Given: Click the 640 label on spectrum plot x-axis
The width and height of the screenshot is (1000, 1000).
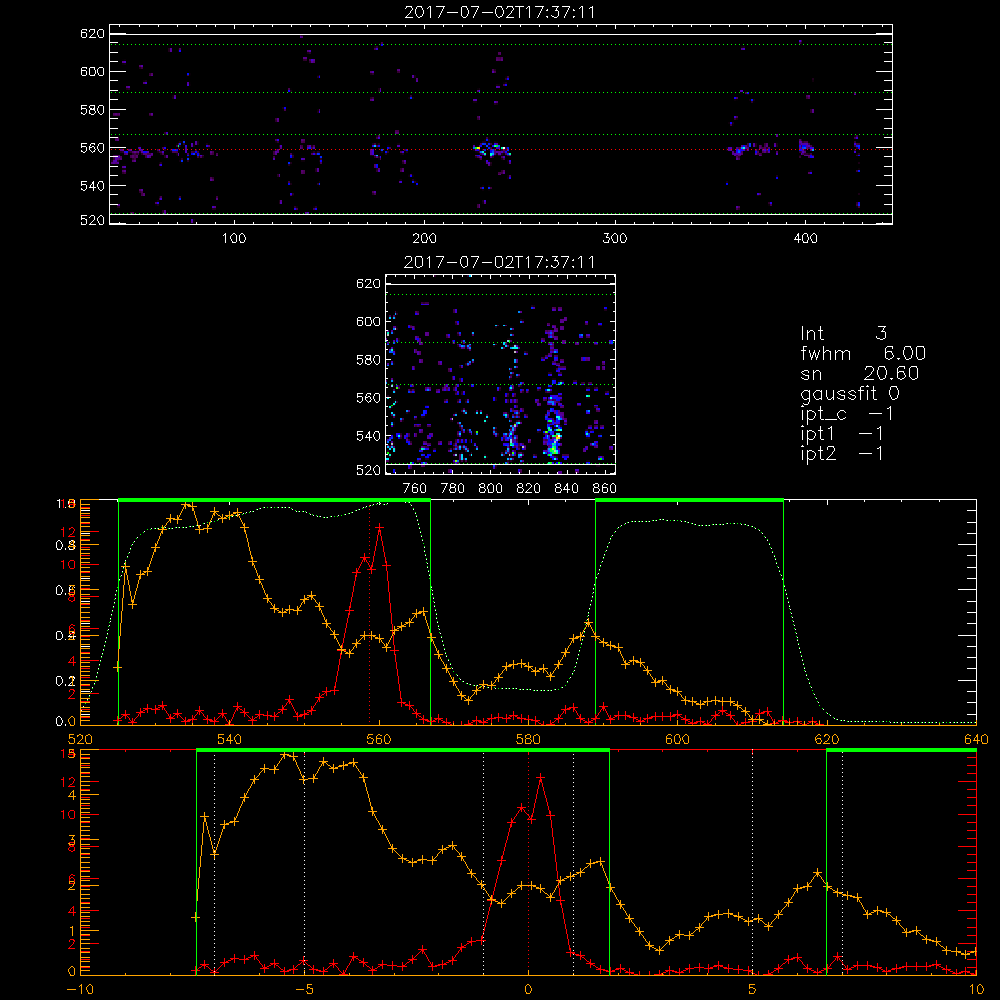Looking at the screenshot, I should (x=976, y=739).
